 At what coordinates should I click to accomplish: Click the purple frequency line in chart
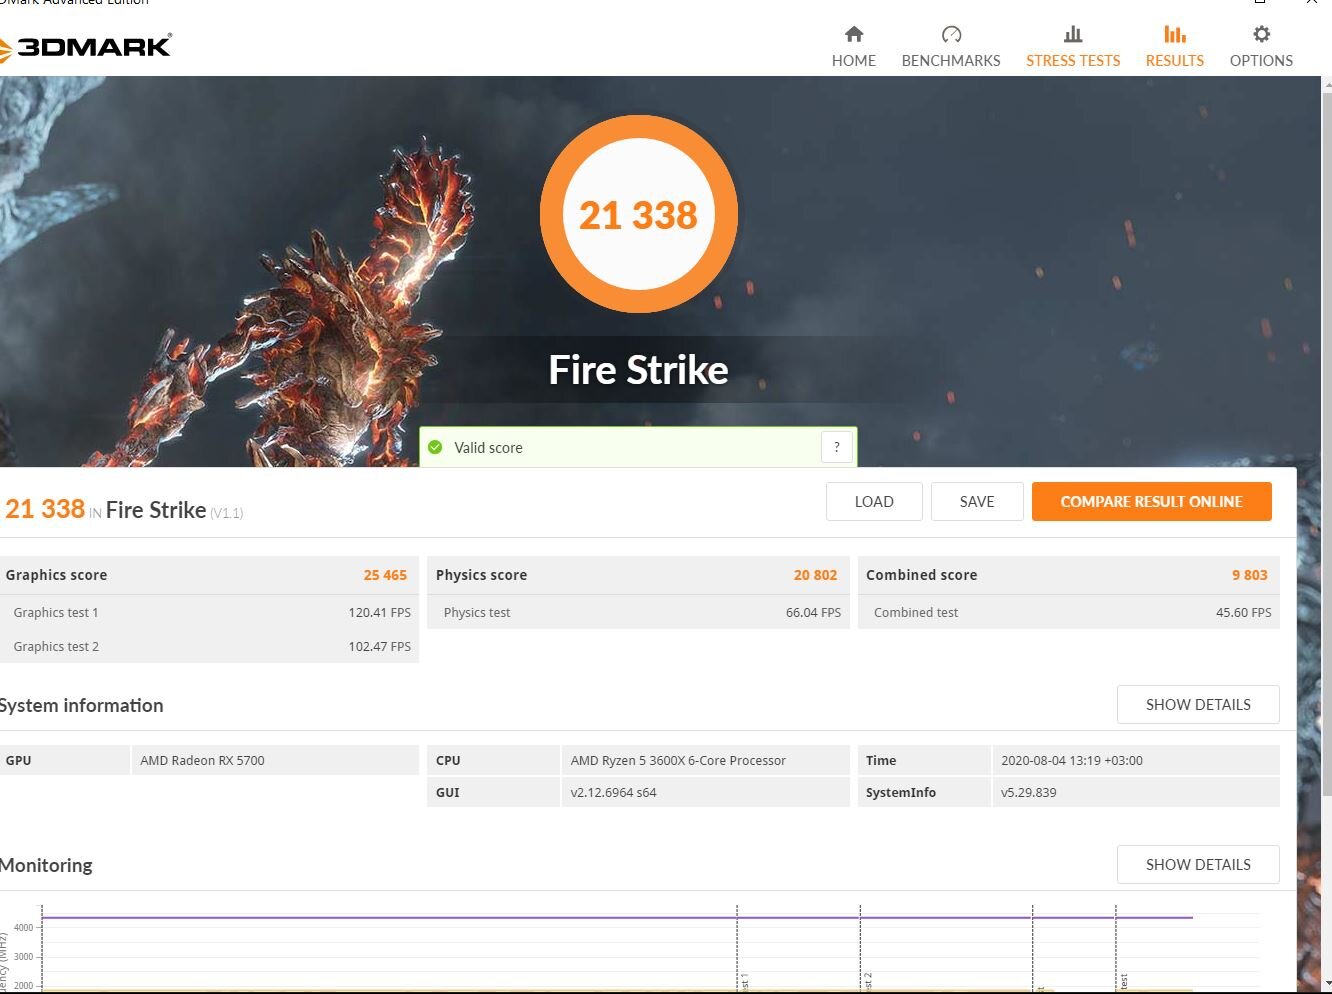click(617, 917)
